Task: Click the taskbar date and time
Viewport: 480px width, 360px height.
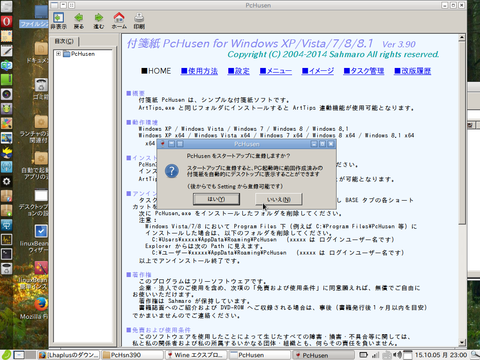Action: pyautogui.click(x=441, y=355)
